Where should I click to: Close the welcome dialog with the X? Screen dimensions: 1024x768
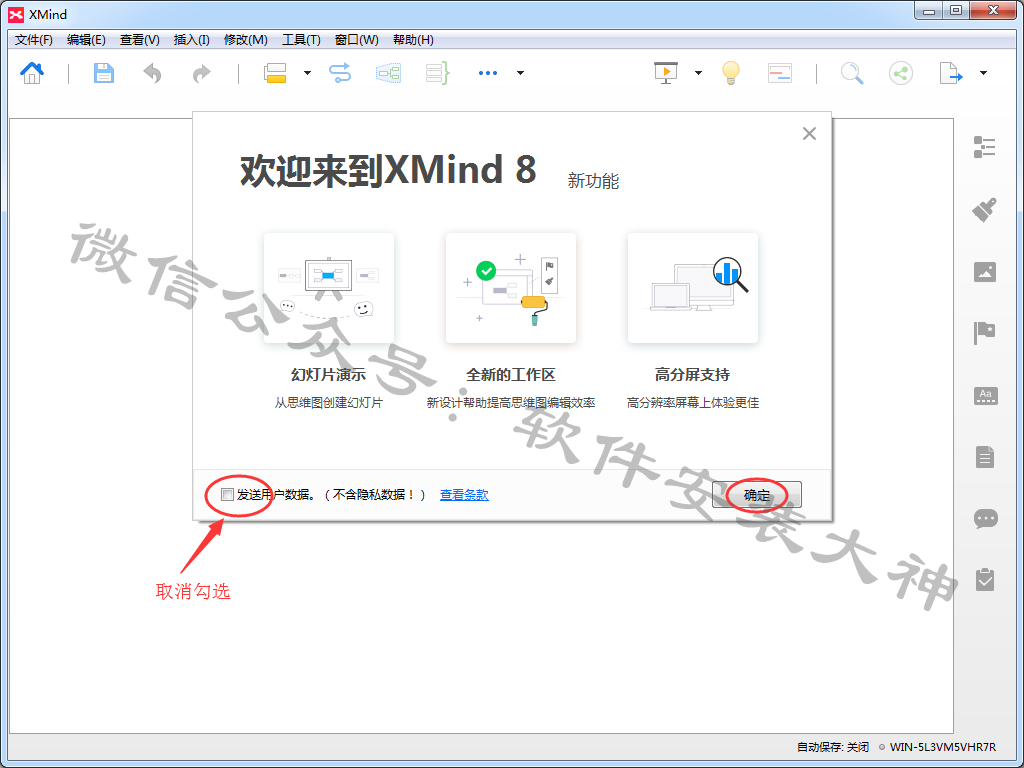[809, 134]
